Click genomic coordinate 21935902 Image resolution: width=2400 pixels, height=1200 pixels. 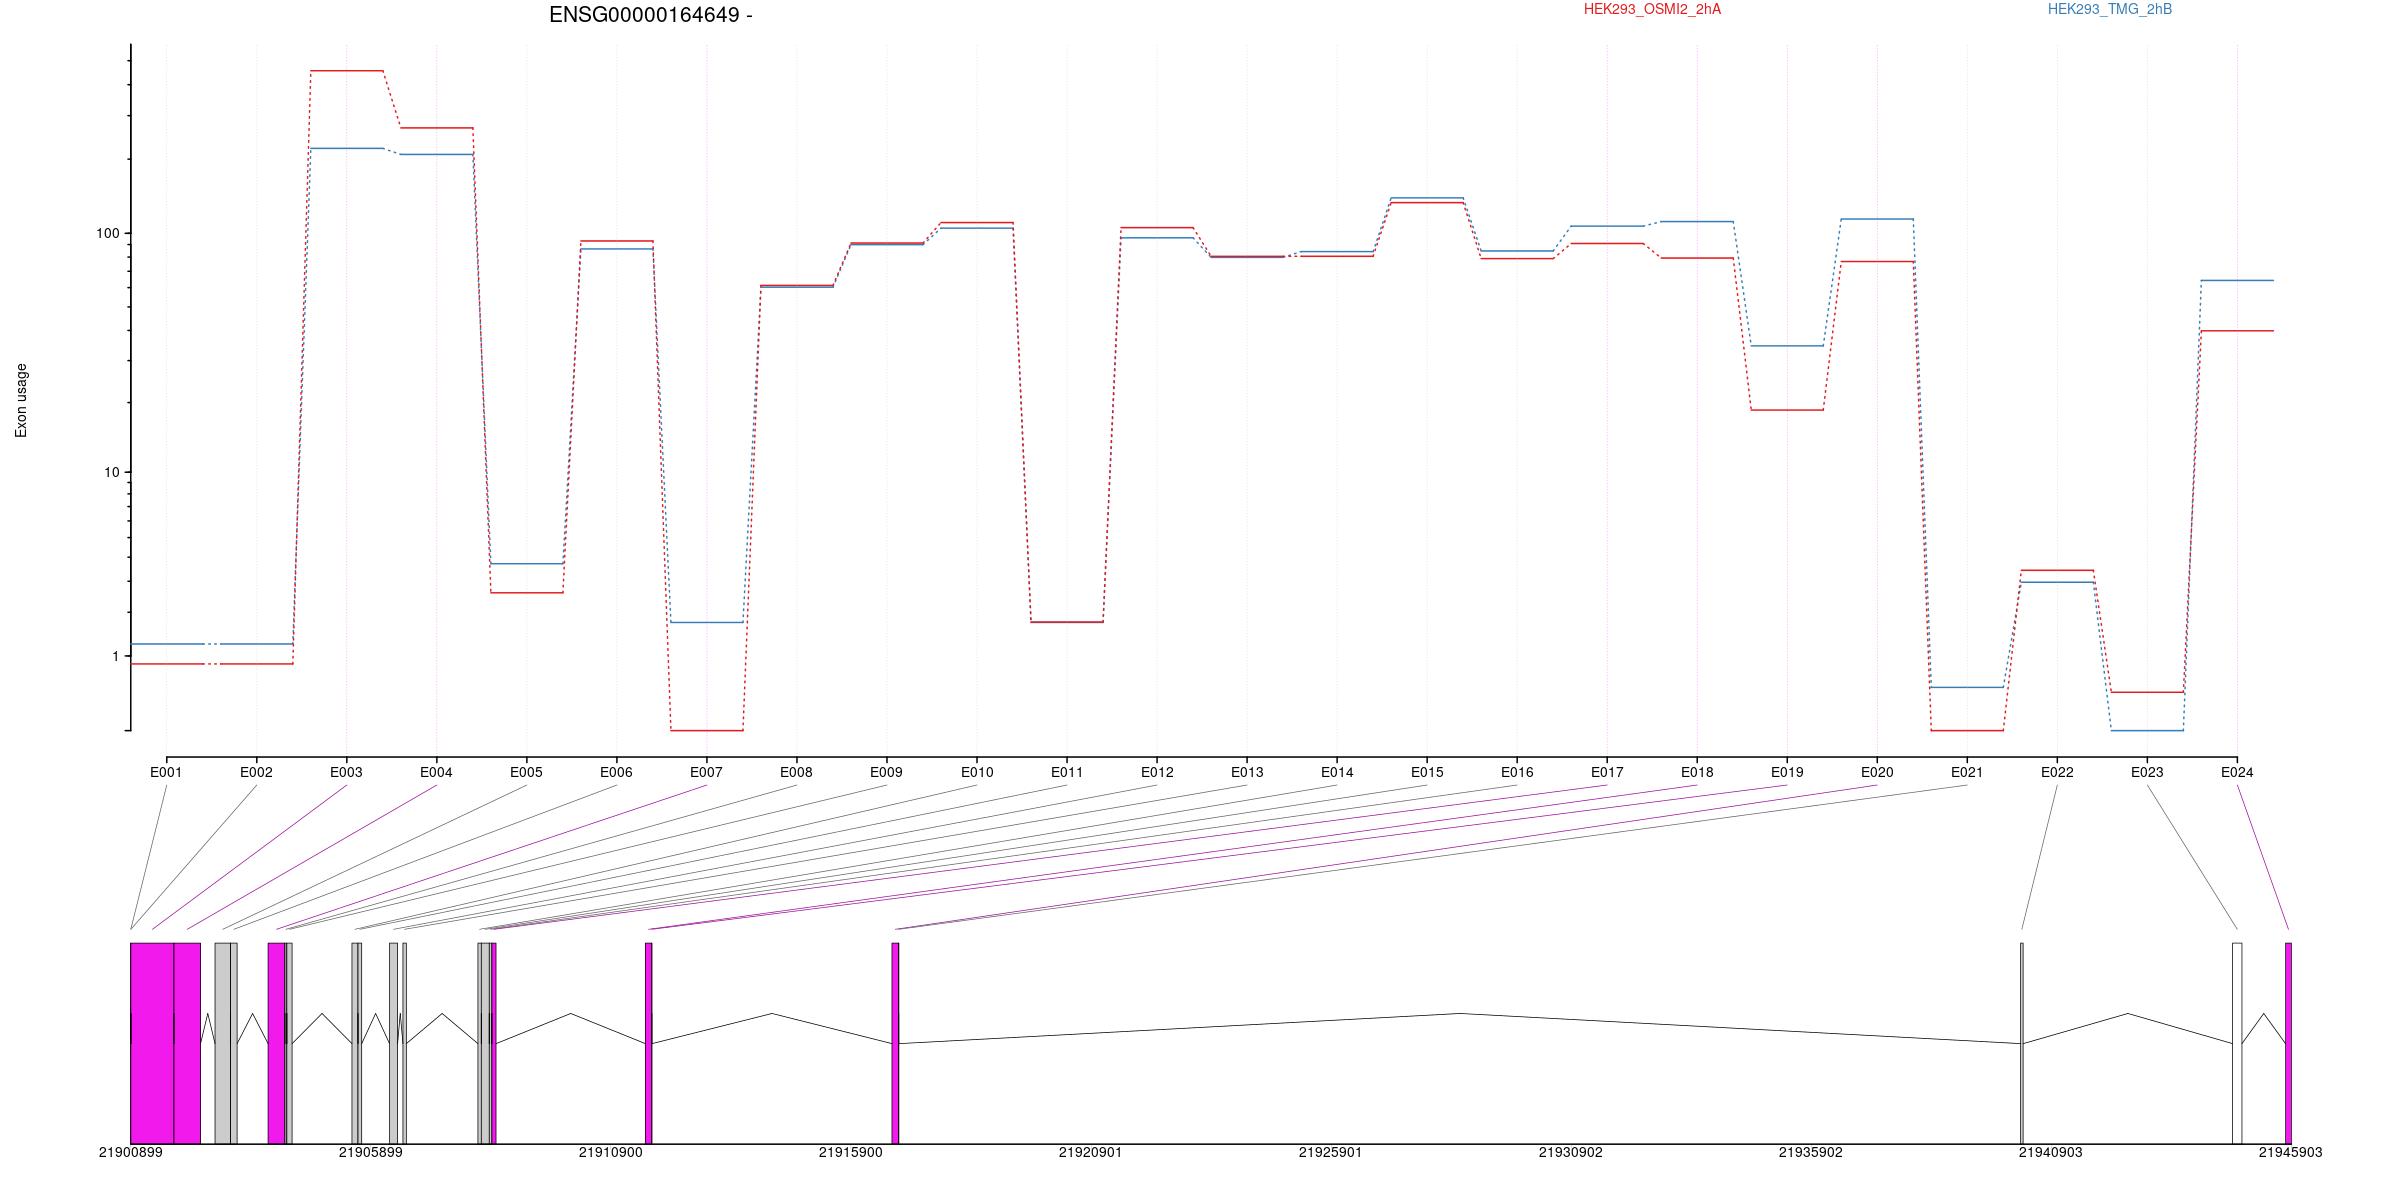click(x=1810, y=1152)
